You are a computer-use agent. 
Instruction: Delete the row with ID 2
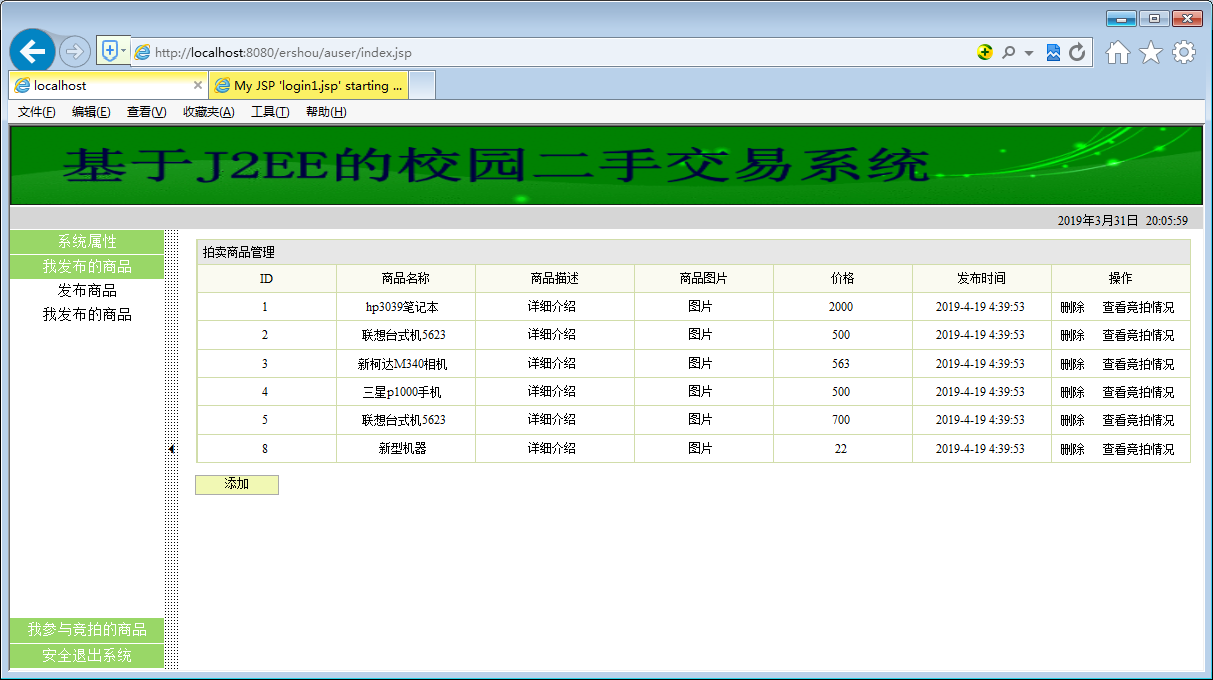coord(1072,335)
